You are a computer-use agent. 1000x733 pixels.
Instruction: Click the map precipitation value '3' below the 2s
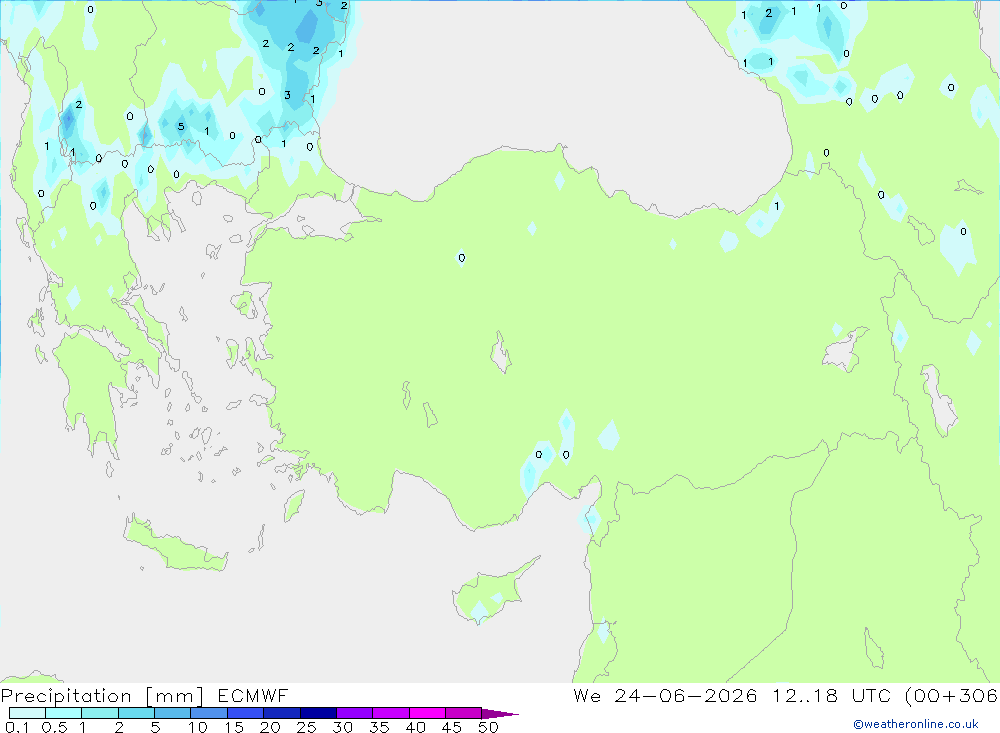[x=288, y=95]
